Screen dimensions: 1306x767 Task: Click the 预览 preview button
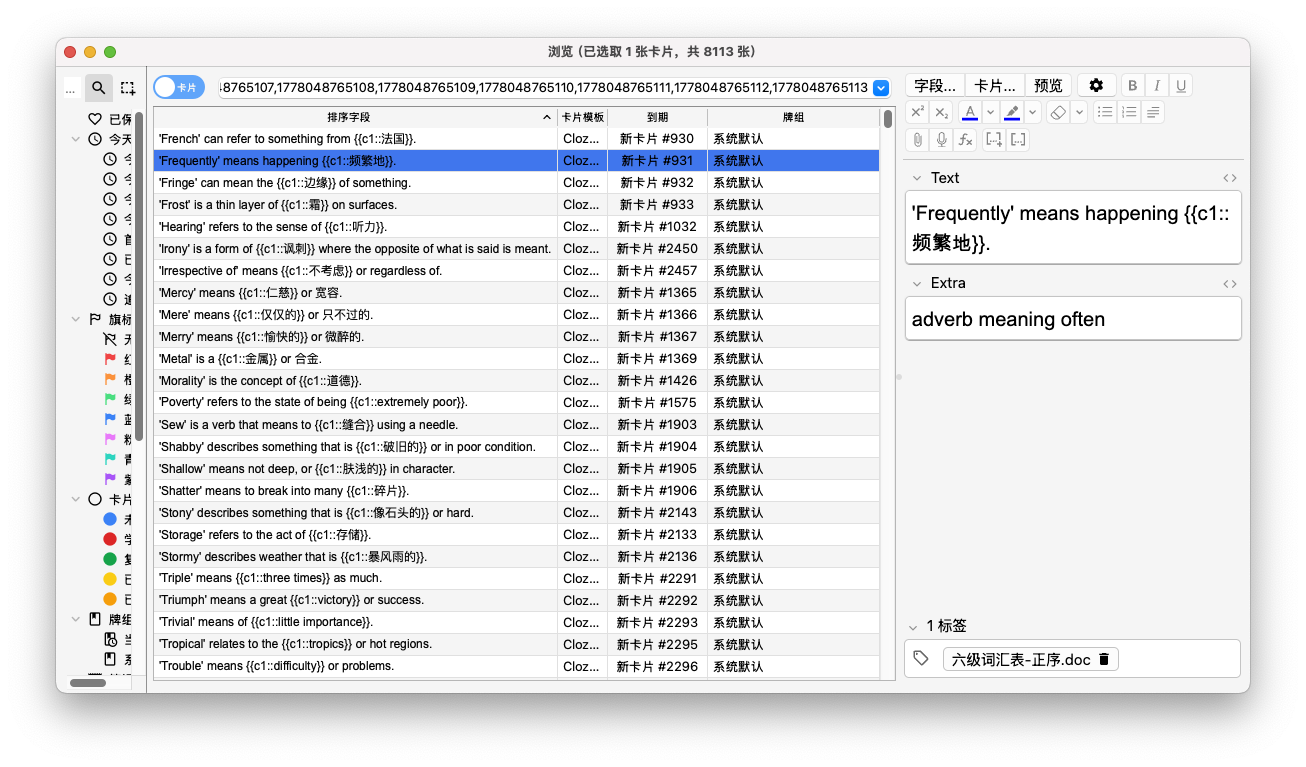1048,86
